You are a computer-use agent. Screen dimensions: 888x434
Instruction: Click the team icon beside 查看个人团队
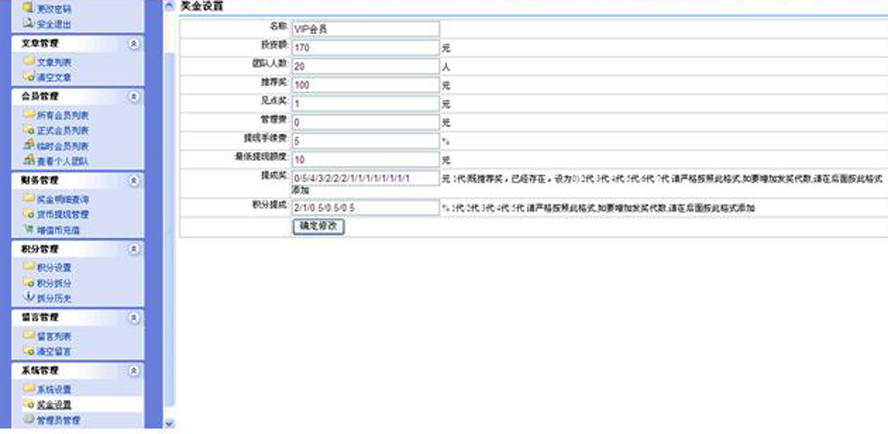pyautogui.click(x=29, y=160)
